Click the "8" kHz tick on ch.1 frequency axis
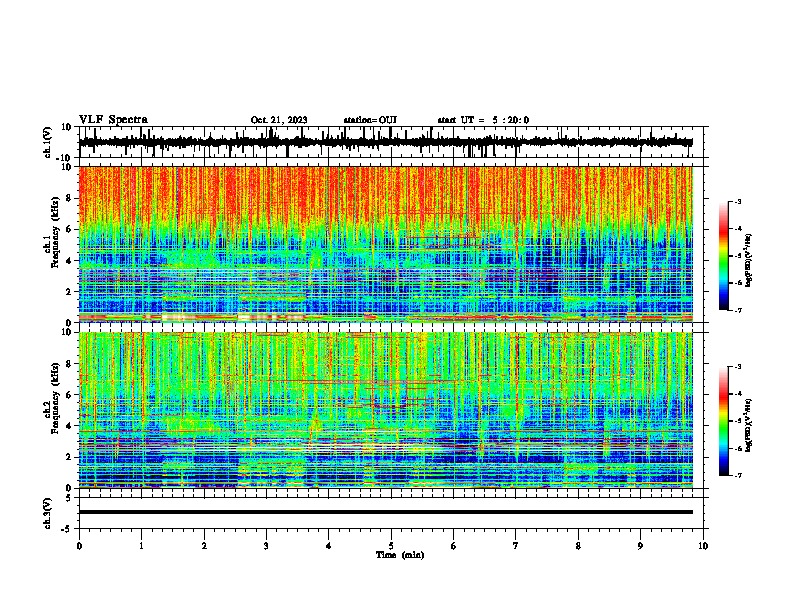This screenshot has width=792, height=612. (x=70, y=198)
